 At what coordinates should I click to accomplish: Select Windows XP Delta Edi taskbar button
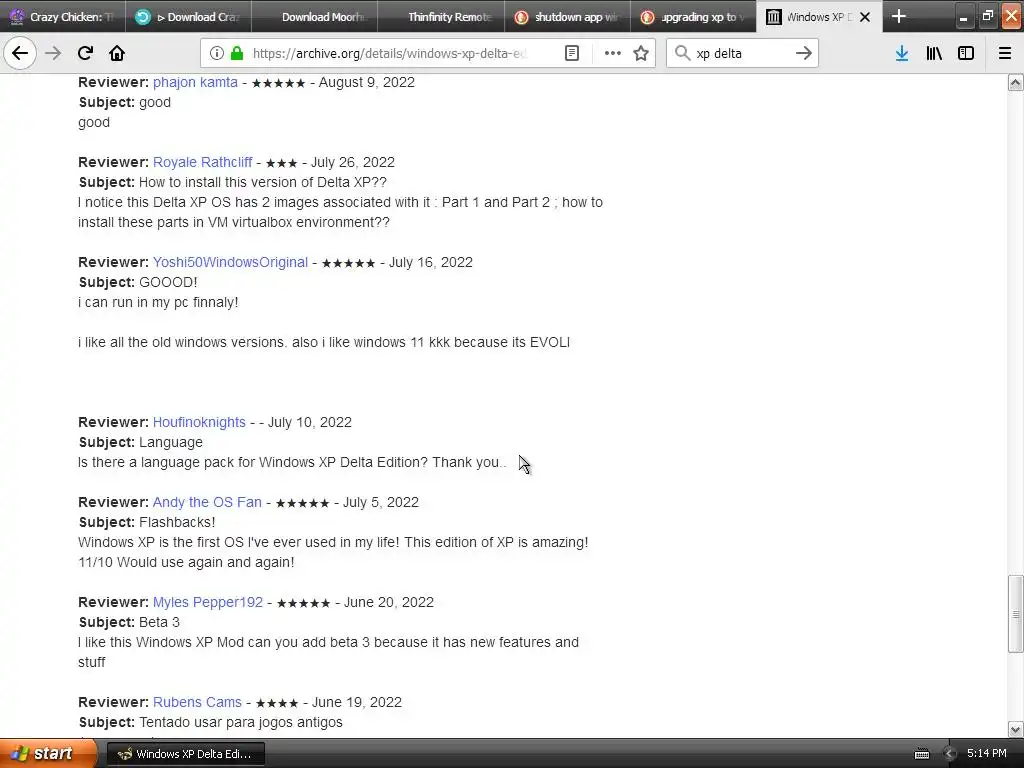185,754
